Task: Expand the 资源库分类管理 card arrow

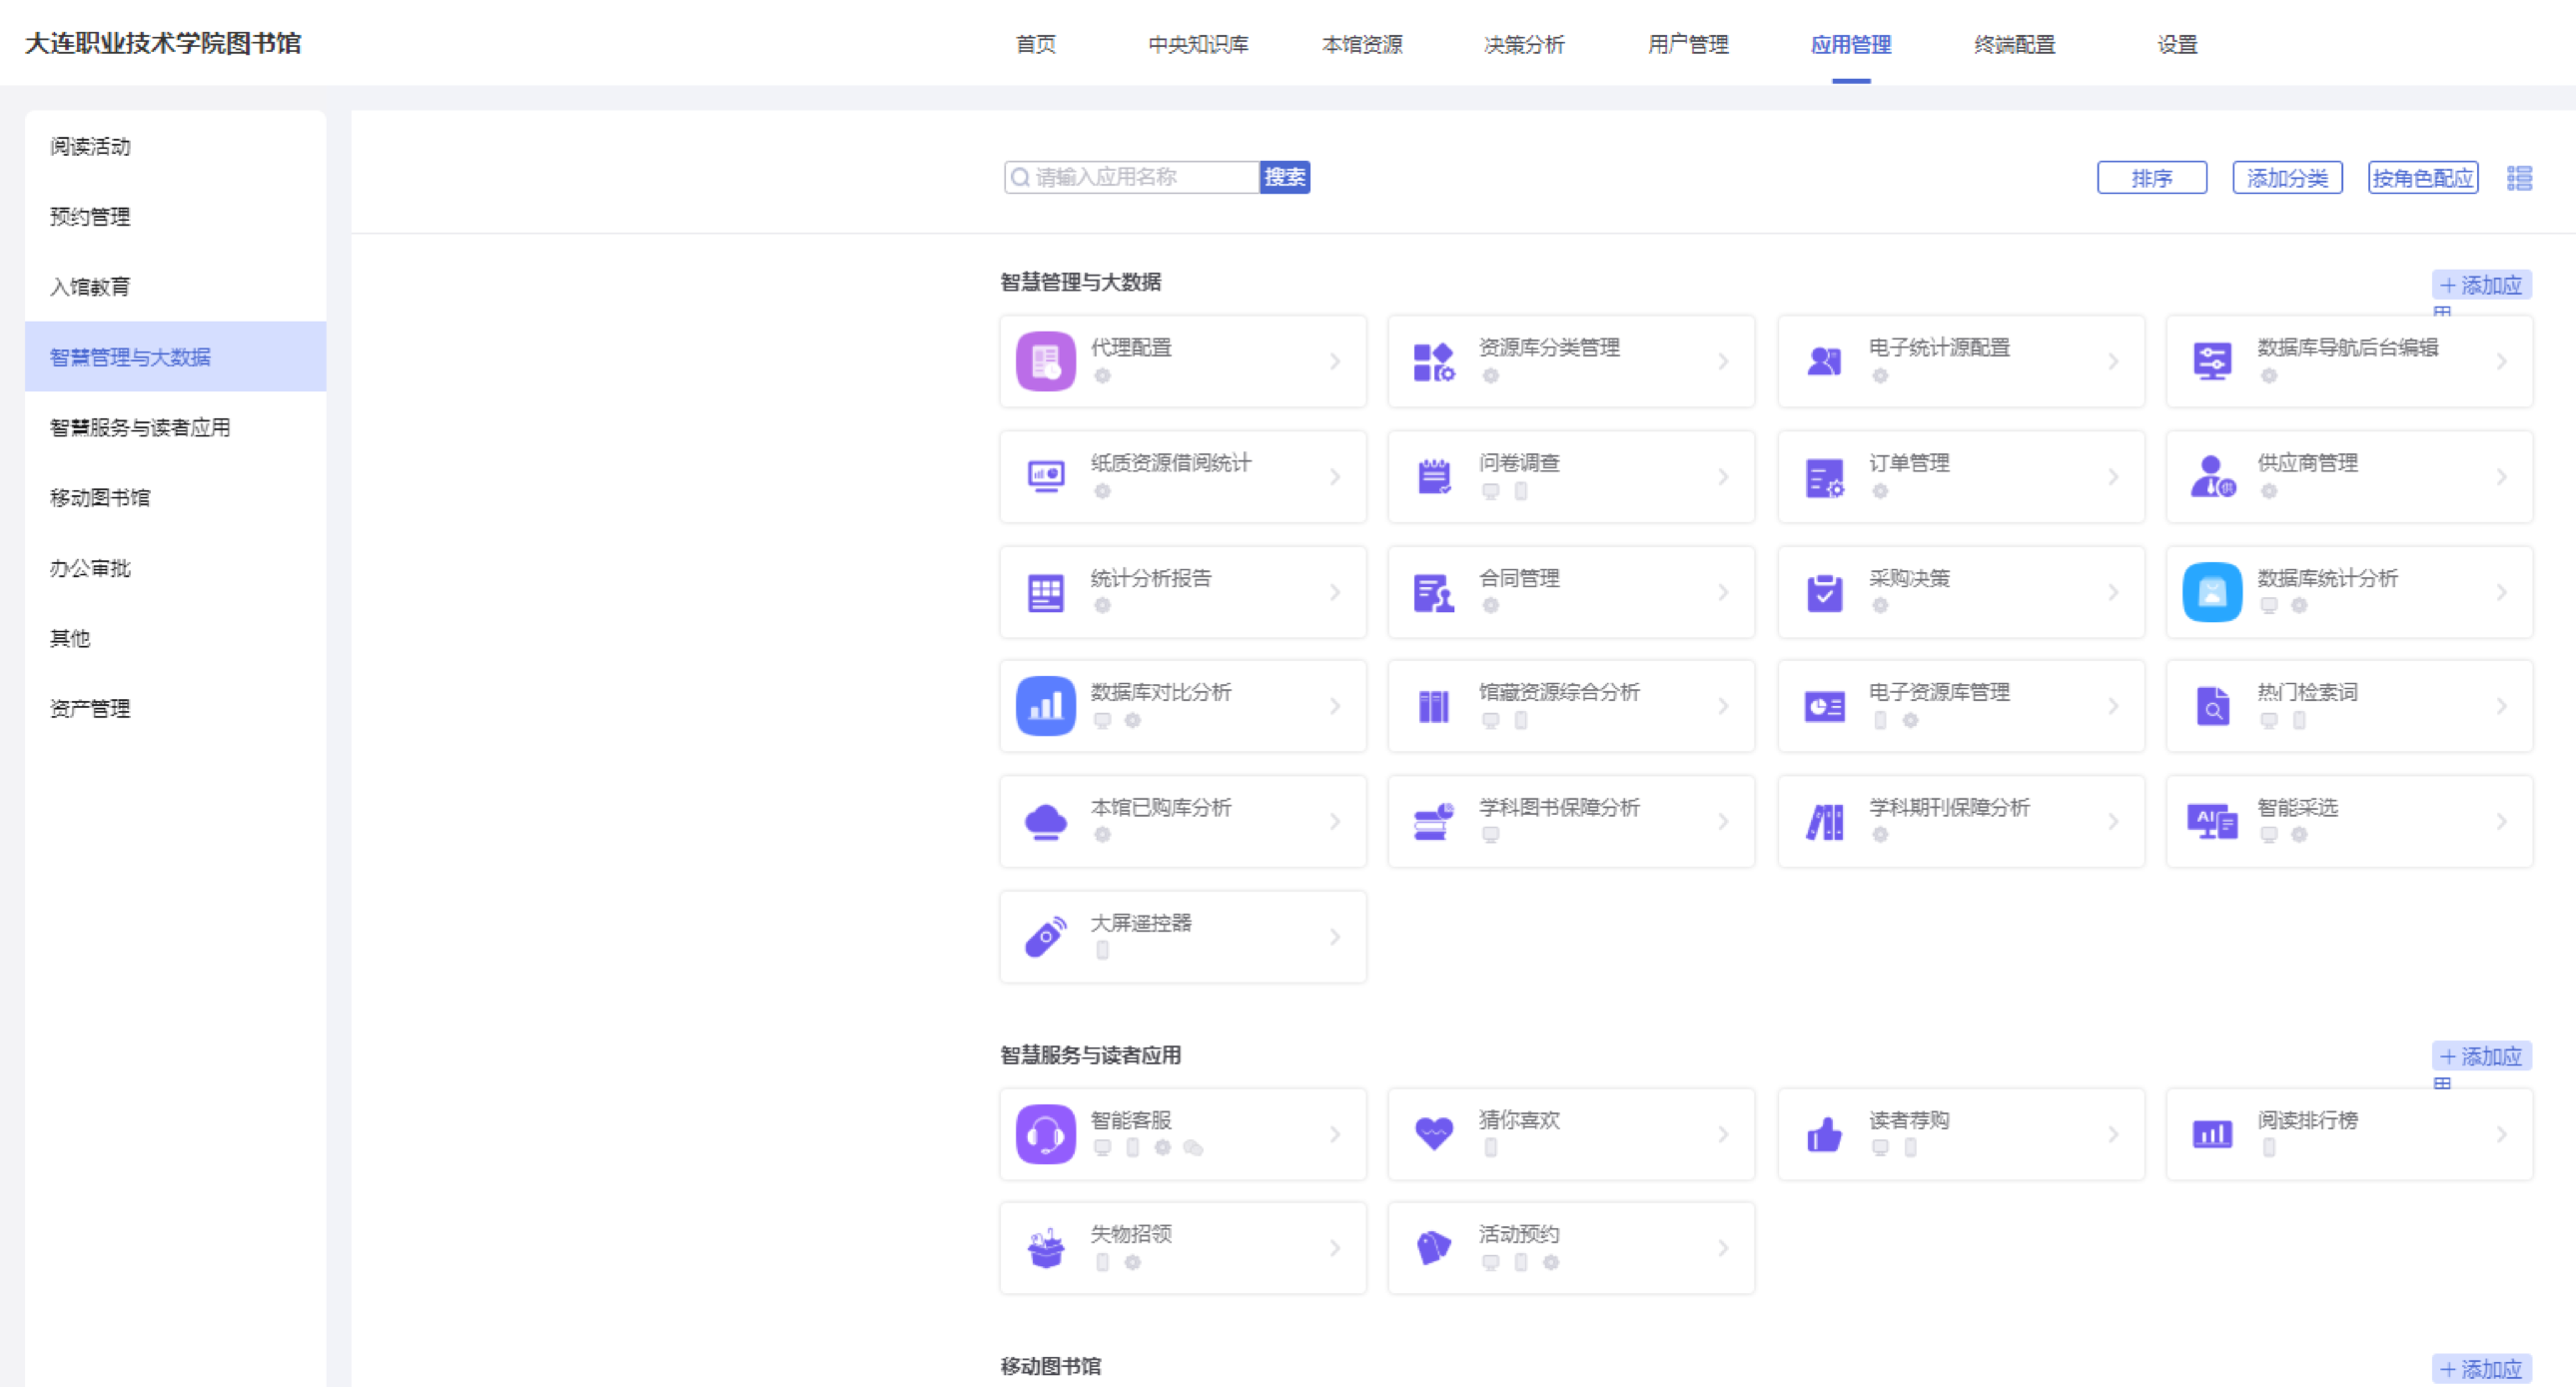Action: tap(1723, 361)
